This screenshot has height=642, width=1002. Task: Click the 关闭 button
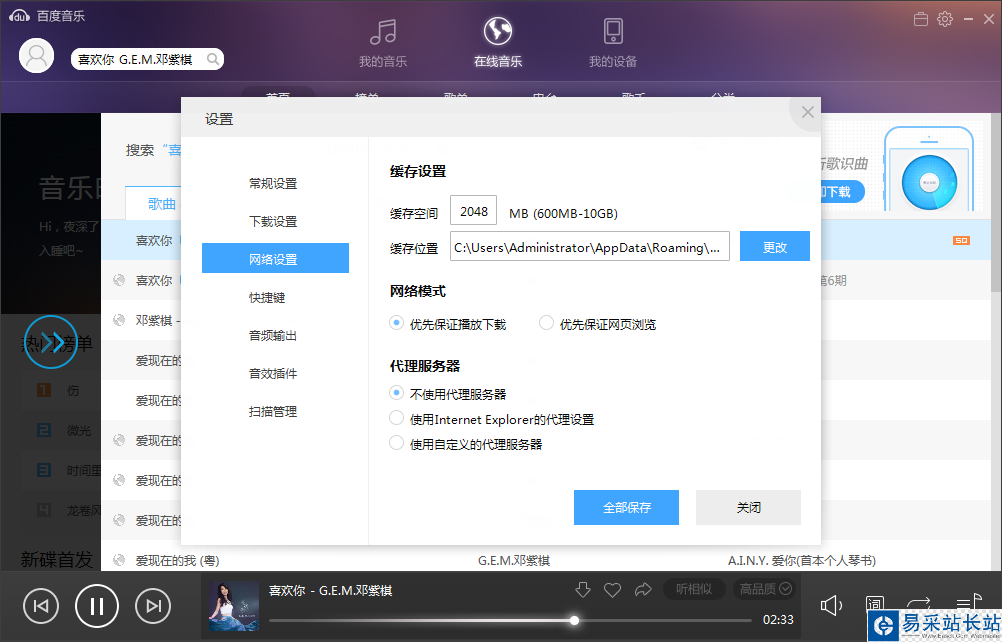(x=748, y=507)
